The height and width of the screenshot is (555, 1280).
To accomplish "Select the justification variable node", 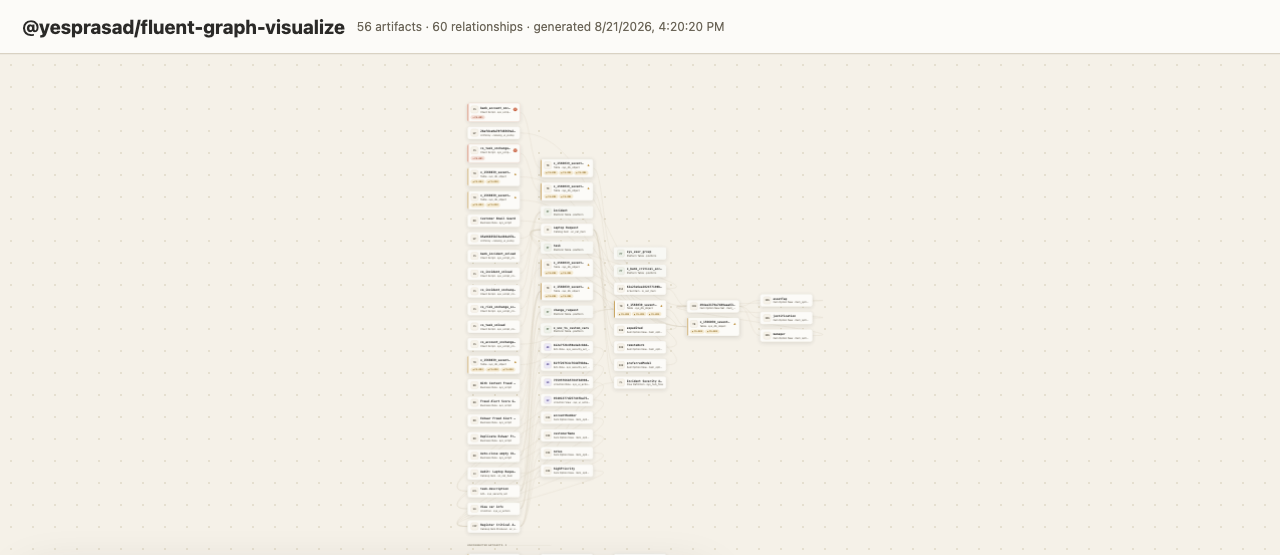I will tap(786, 317).
